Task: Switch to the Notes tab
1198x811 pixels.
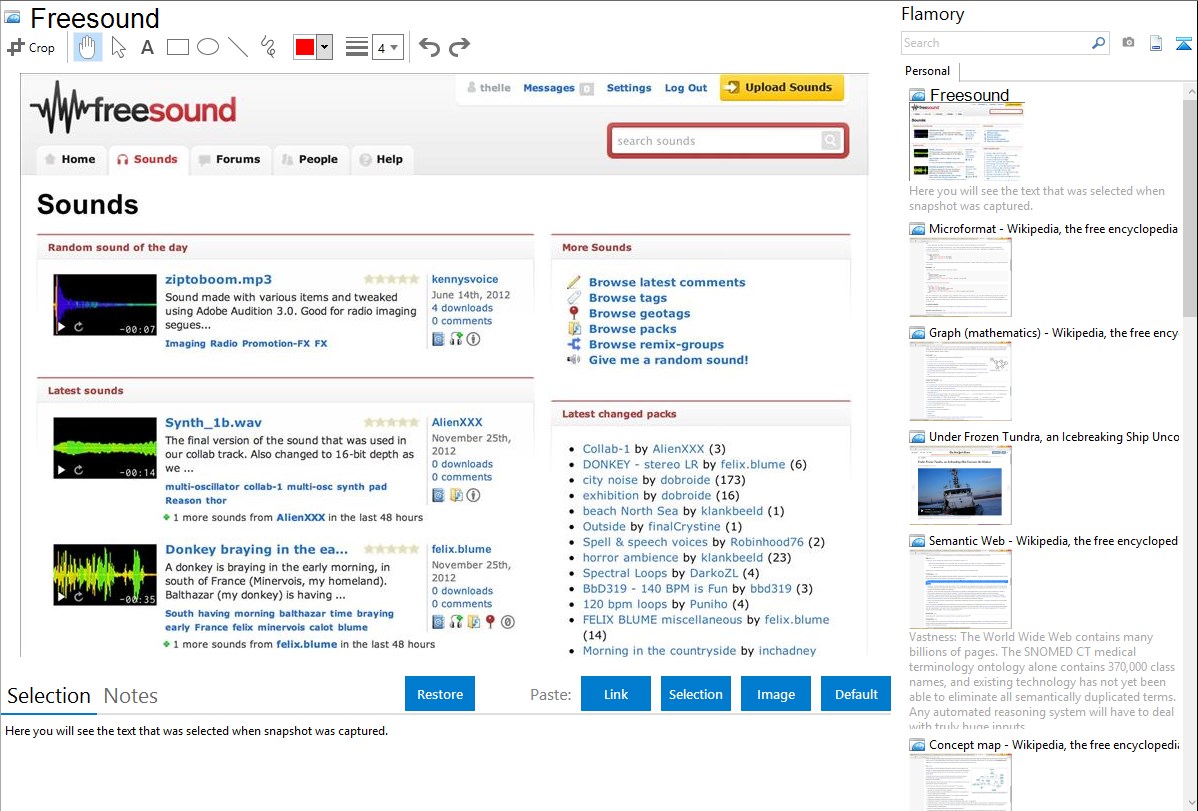Action: 131,696
